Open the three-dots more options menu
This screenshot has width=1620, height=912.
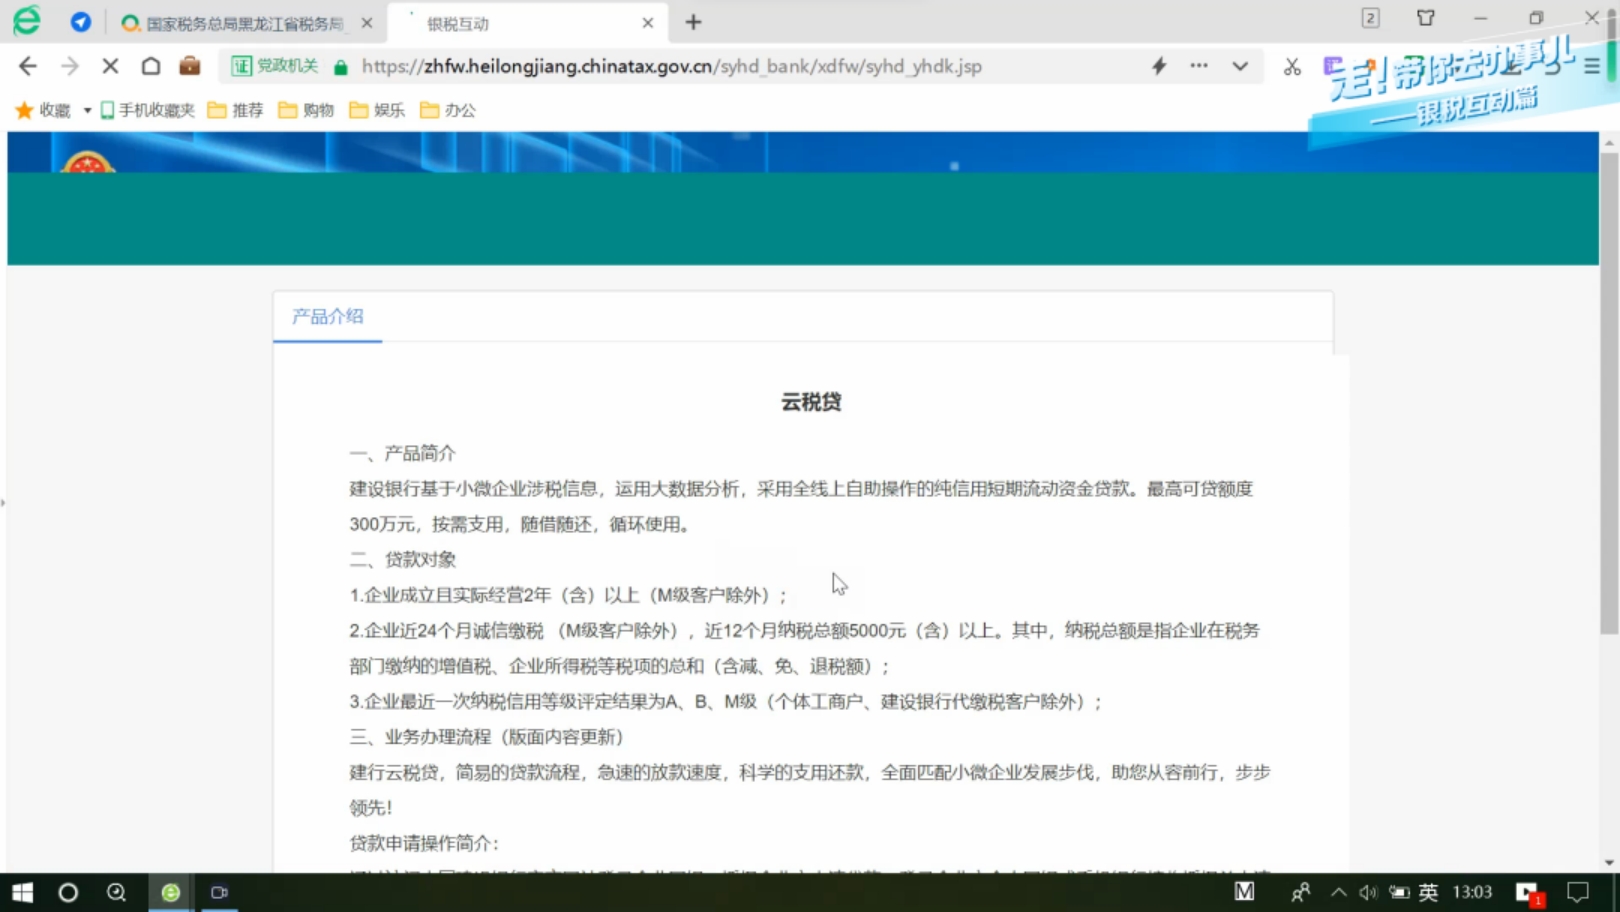[1199, 66]
